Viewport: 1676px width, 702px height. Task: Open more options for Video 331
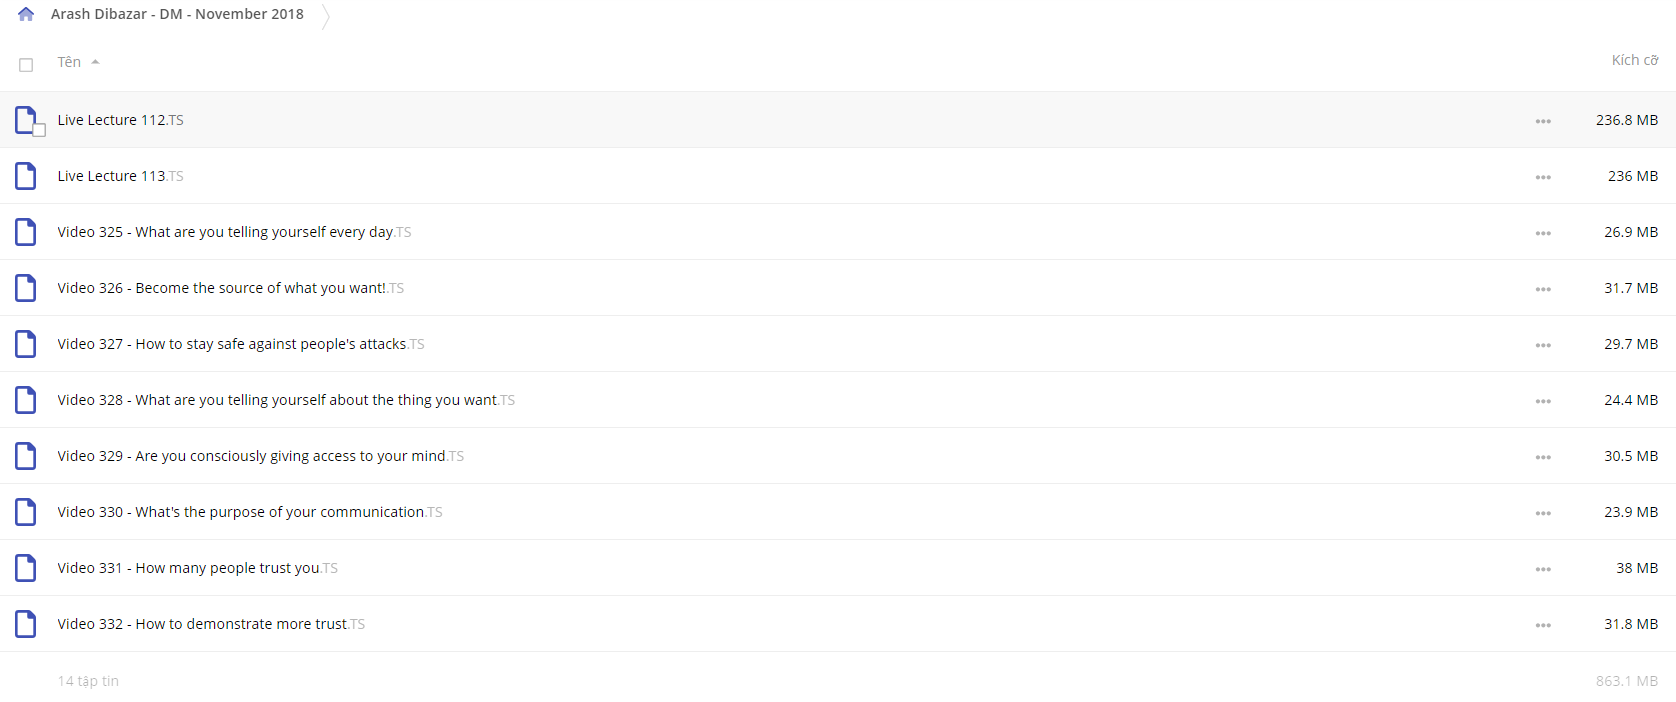point(1543,569)
